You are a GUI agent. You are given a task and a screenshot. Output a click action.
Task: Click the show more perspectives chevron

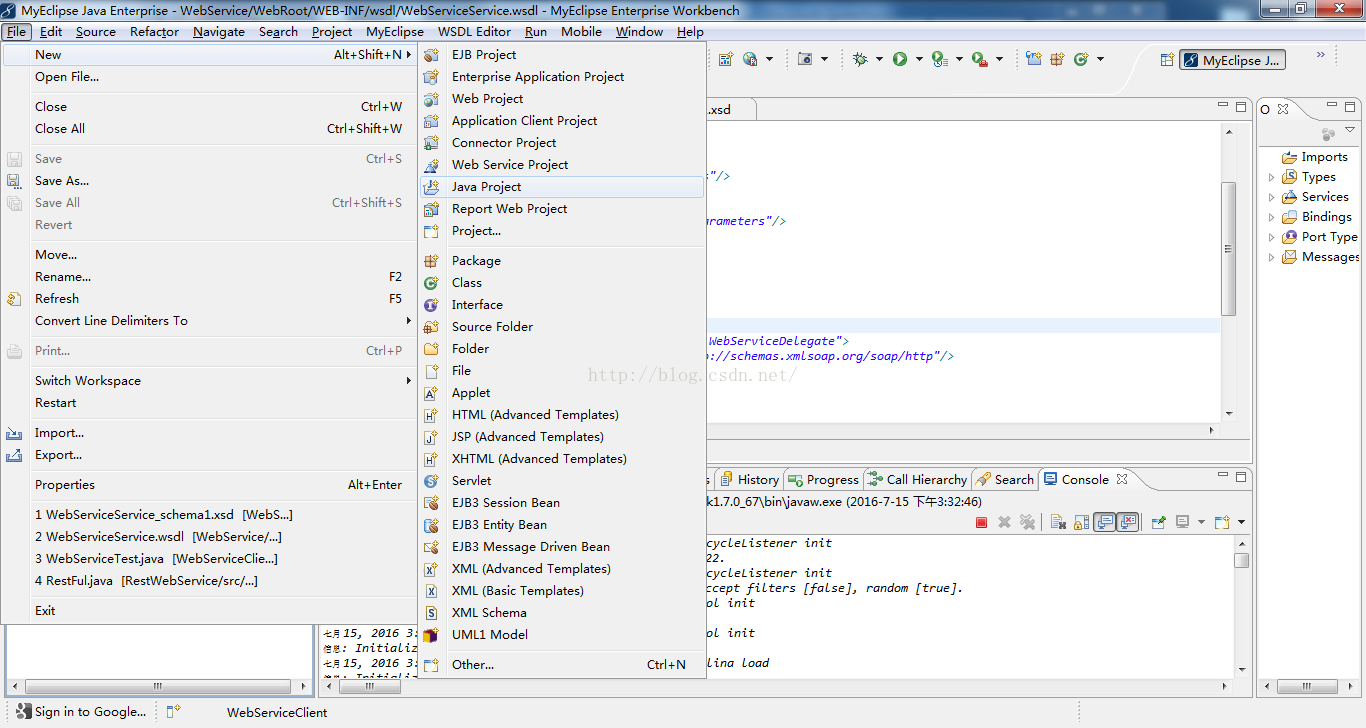click(1320, 55)
